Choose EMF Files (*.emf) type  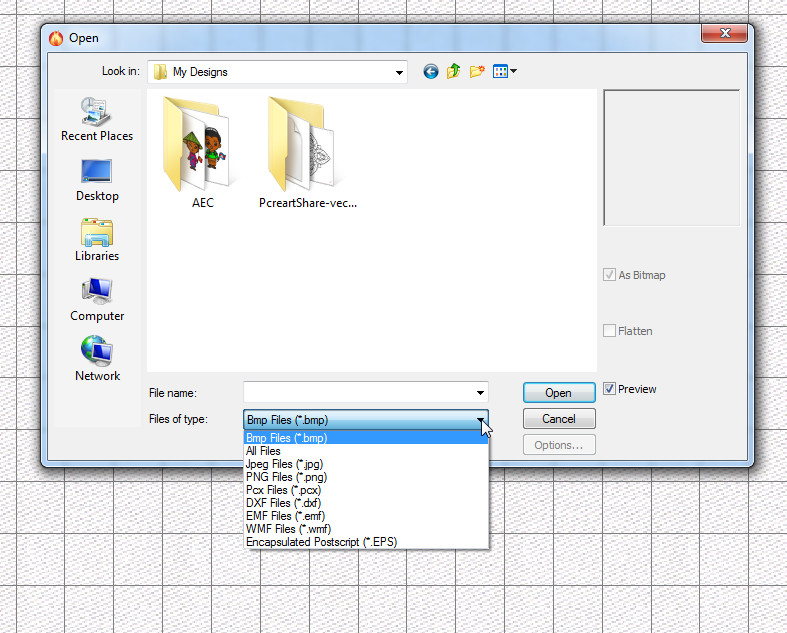coord(366,516)
